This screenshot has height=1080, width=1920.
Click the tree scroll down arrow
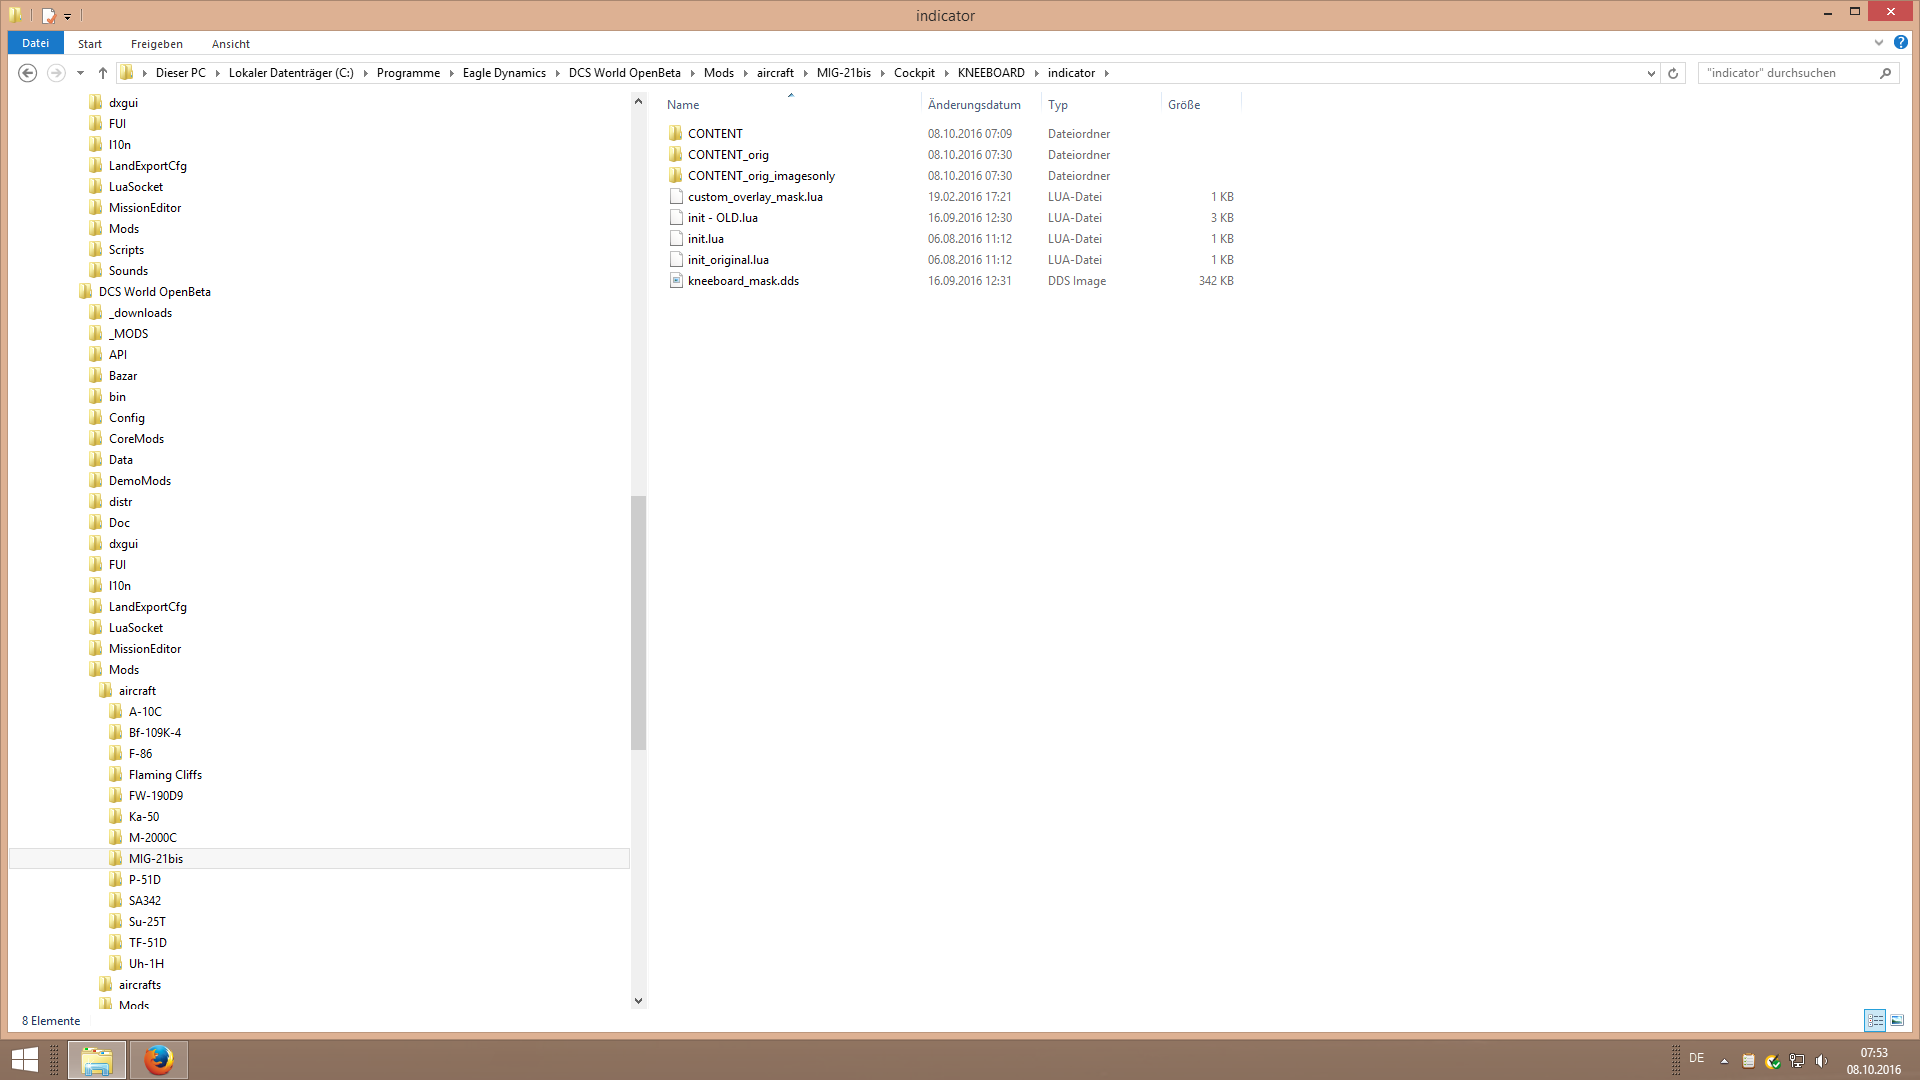(x=638, y=1001)
